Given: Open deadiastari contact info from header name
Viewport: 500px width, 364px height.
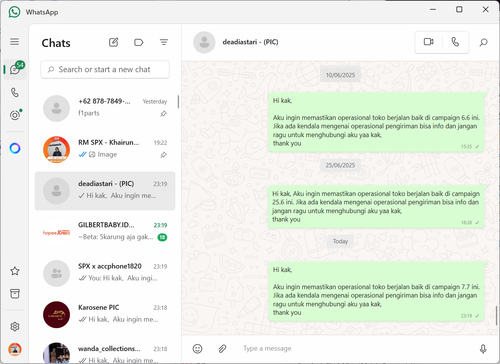Looking at the screenshot, I should point(250,42).
